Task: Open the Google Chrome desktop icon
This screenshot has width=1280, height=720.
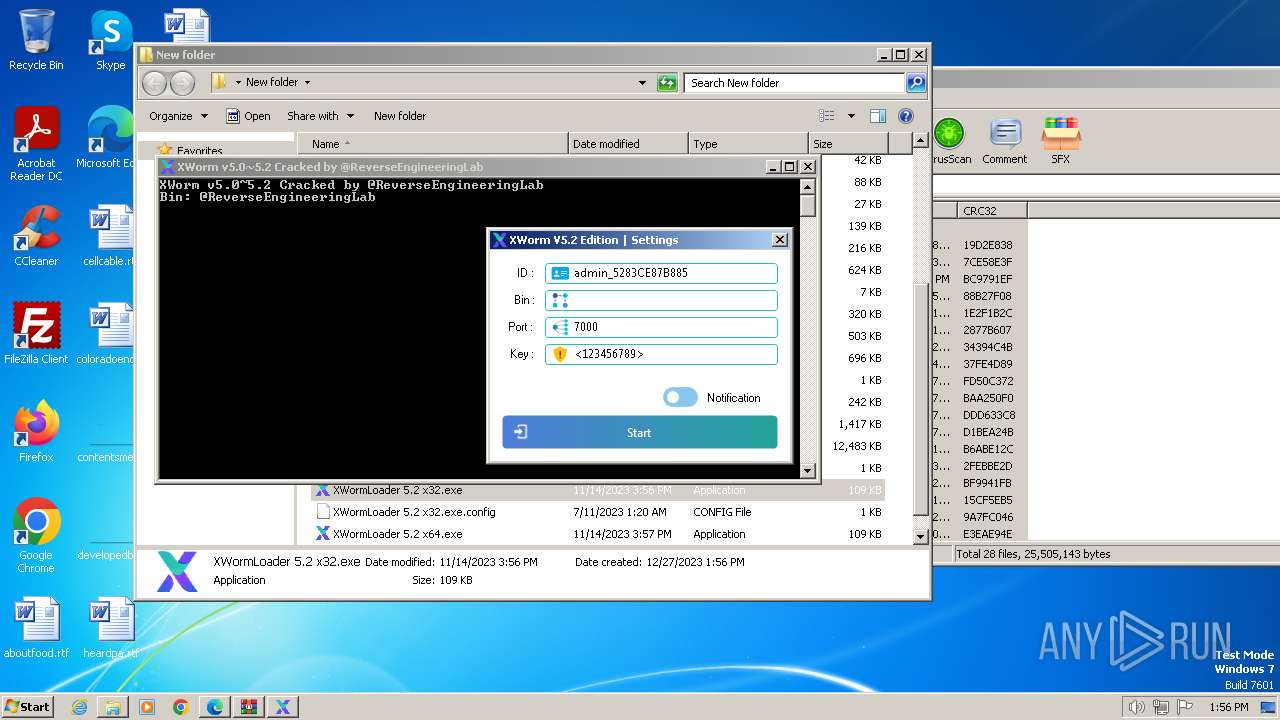Action: 36,535
